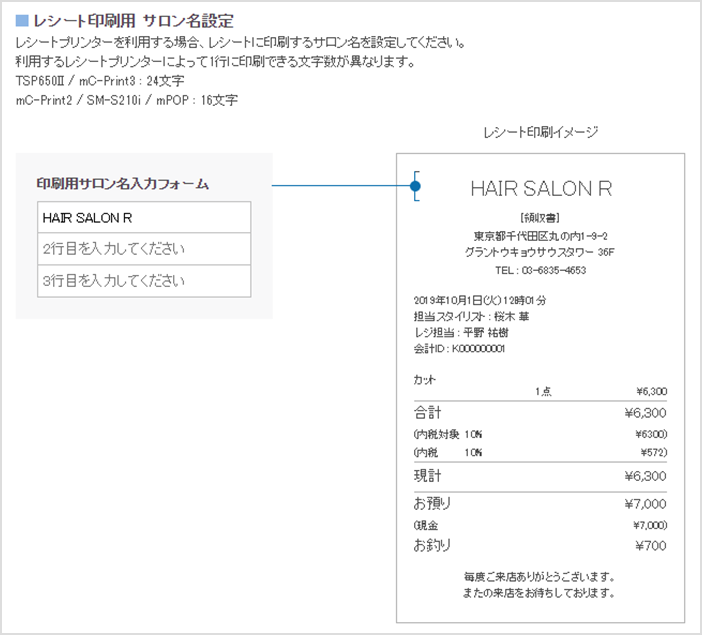The image size is (702, 635).
Task: Focus the third line input '3行目を入力してください'
Action: tap(144, 281)
